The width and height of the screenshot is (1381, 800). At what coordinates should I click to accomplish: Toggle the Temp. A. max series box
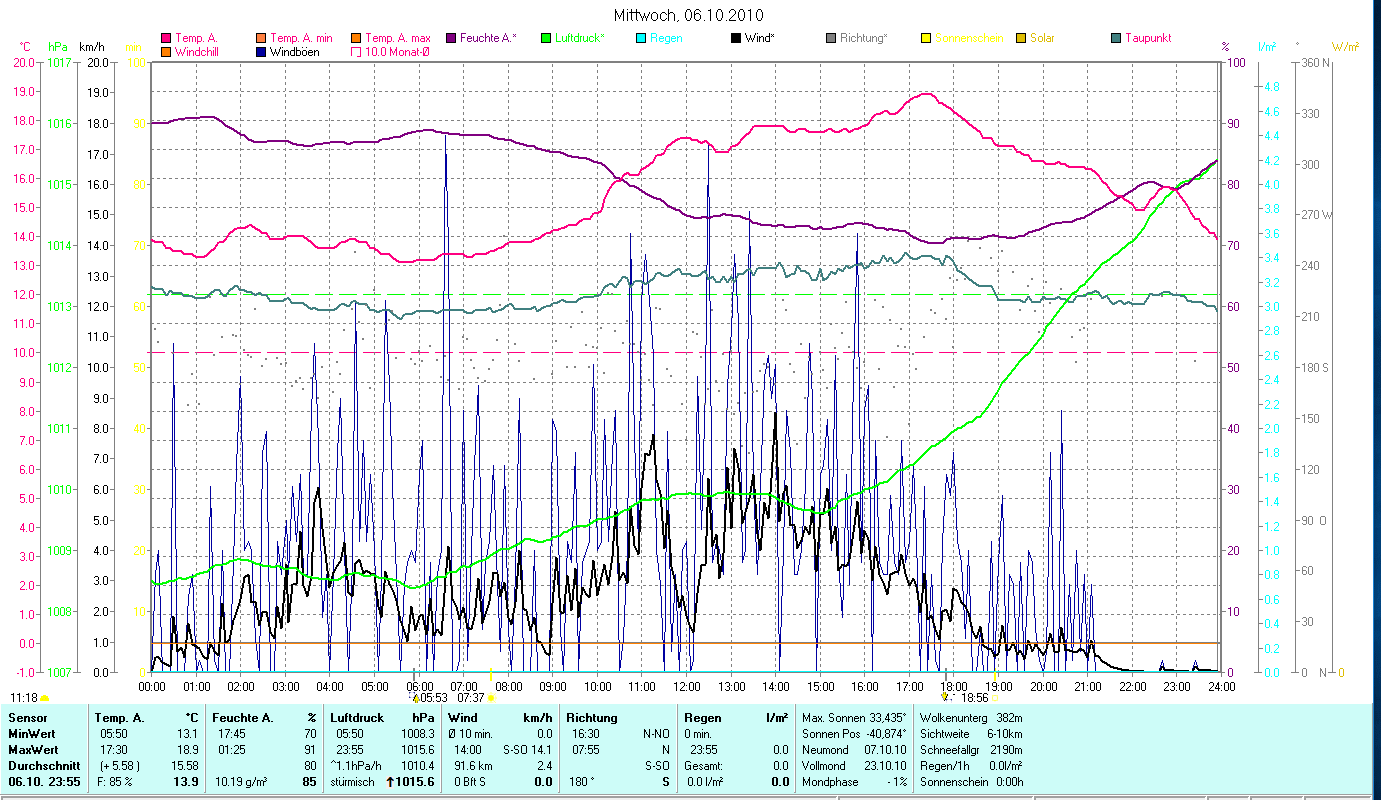pyautogui.click(x=356, y=38)
